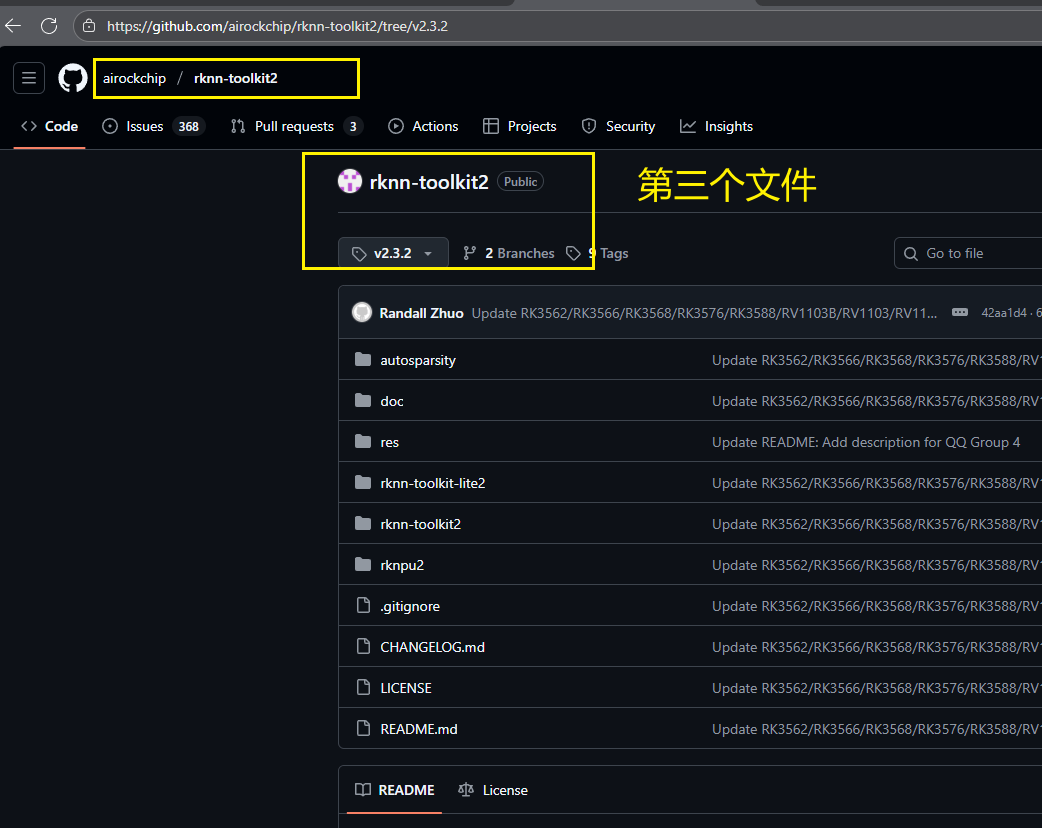1042x828 pixels.
Task: Open the rknn-toolkit-lite2 folder
Action: coord(433,483)
